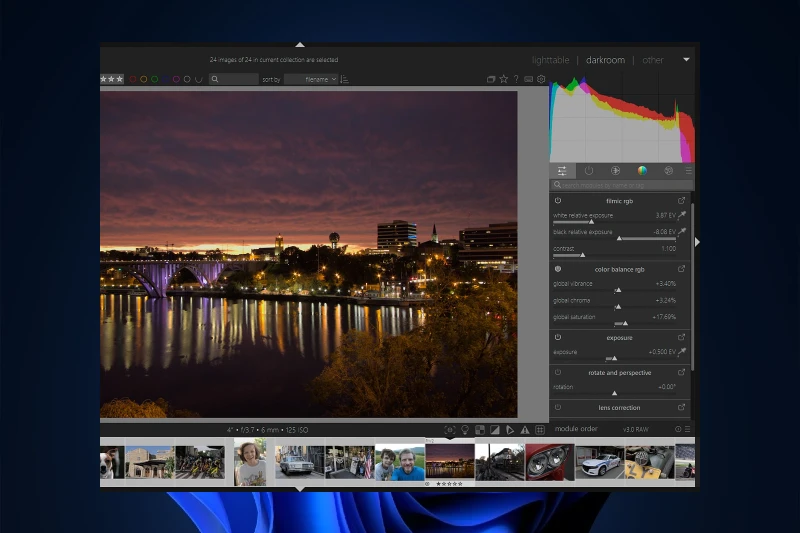Collapse the rotate and perspective module header
The width and height of the screenshot is (800, 533).
coord(619,373)
